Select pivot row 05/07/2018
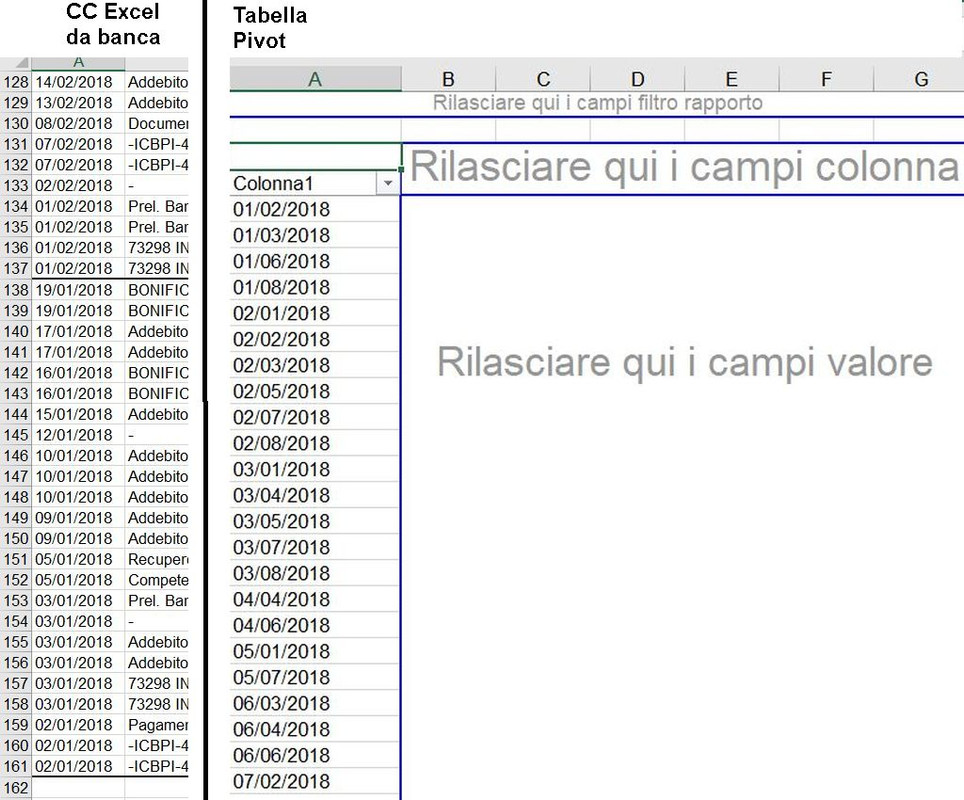 315,677
